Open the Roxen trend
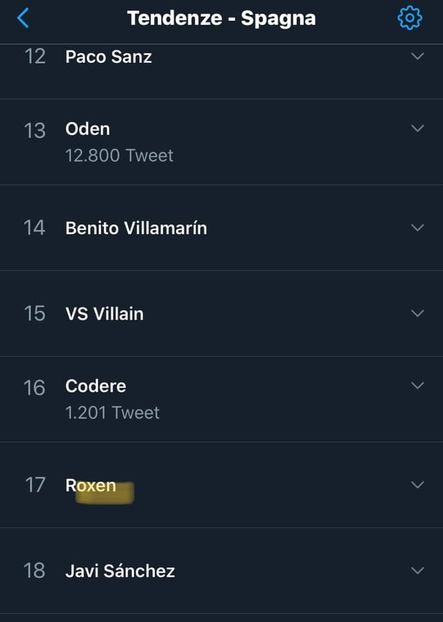 (91, 486)
